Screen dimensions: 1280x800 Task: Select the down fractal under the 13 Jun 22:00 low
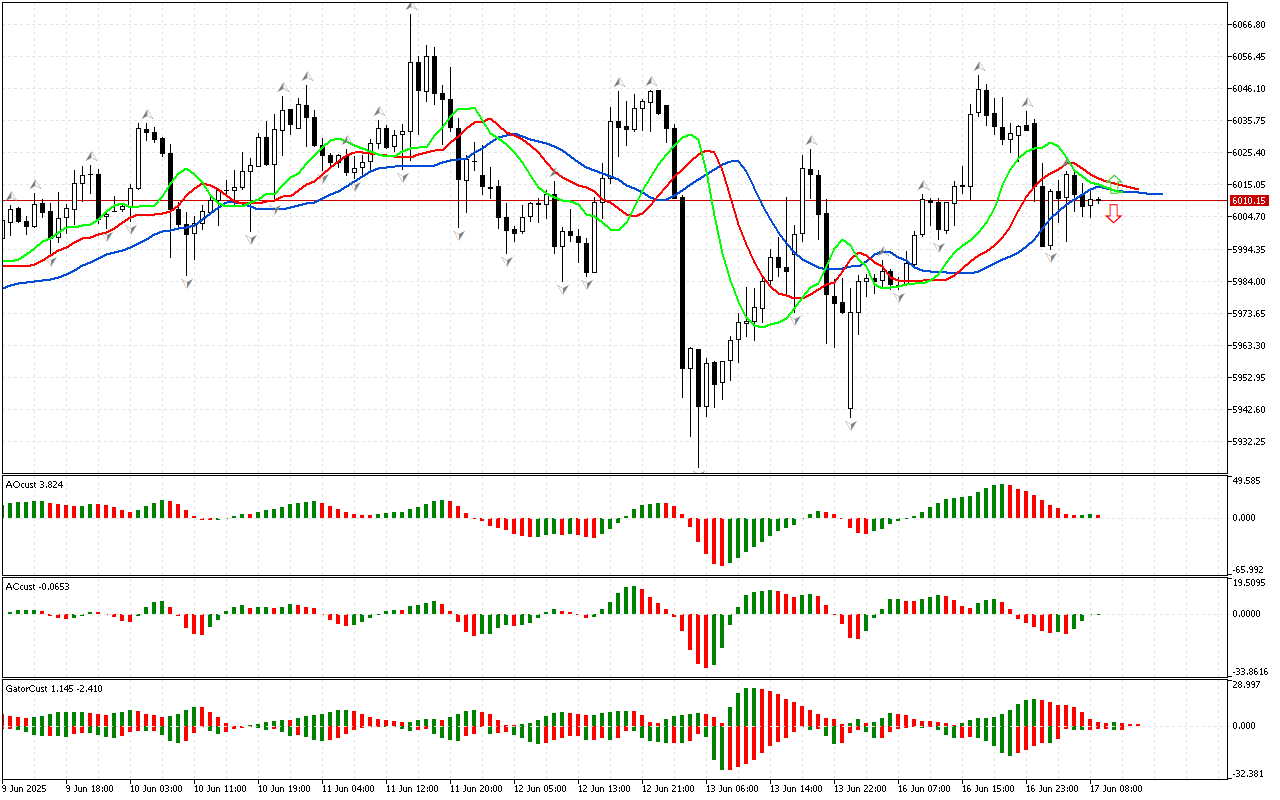[x=851, y=425]
